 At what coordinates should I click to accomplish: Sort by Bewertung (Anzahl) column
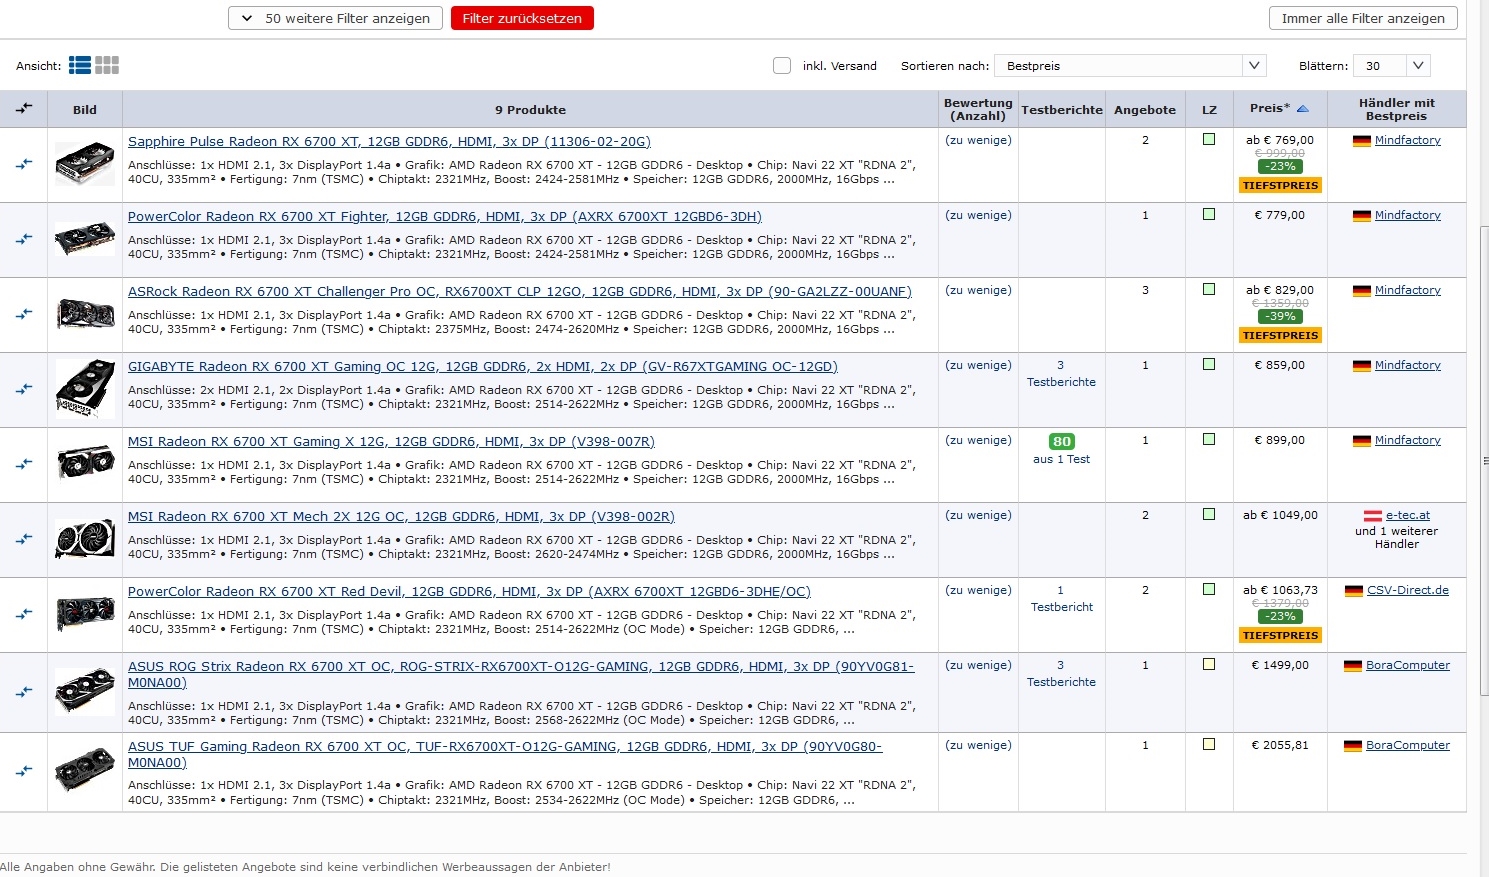pyautogui.click(x=978, y=109)
